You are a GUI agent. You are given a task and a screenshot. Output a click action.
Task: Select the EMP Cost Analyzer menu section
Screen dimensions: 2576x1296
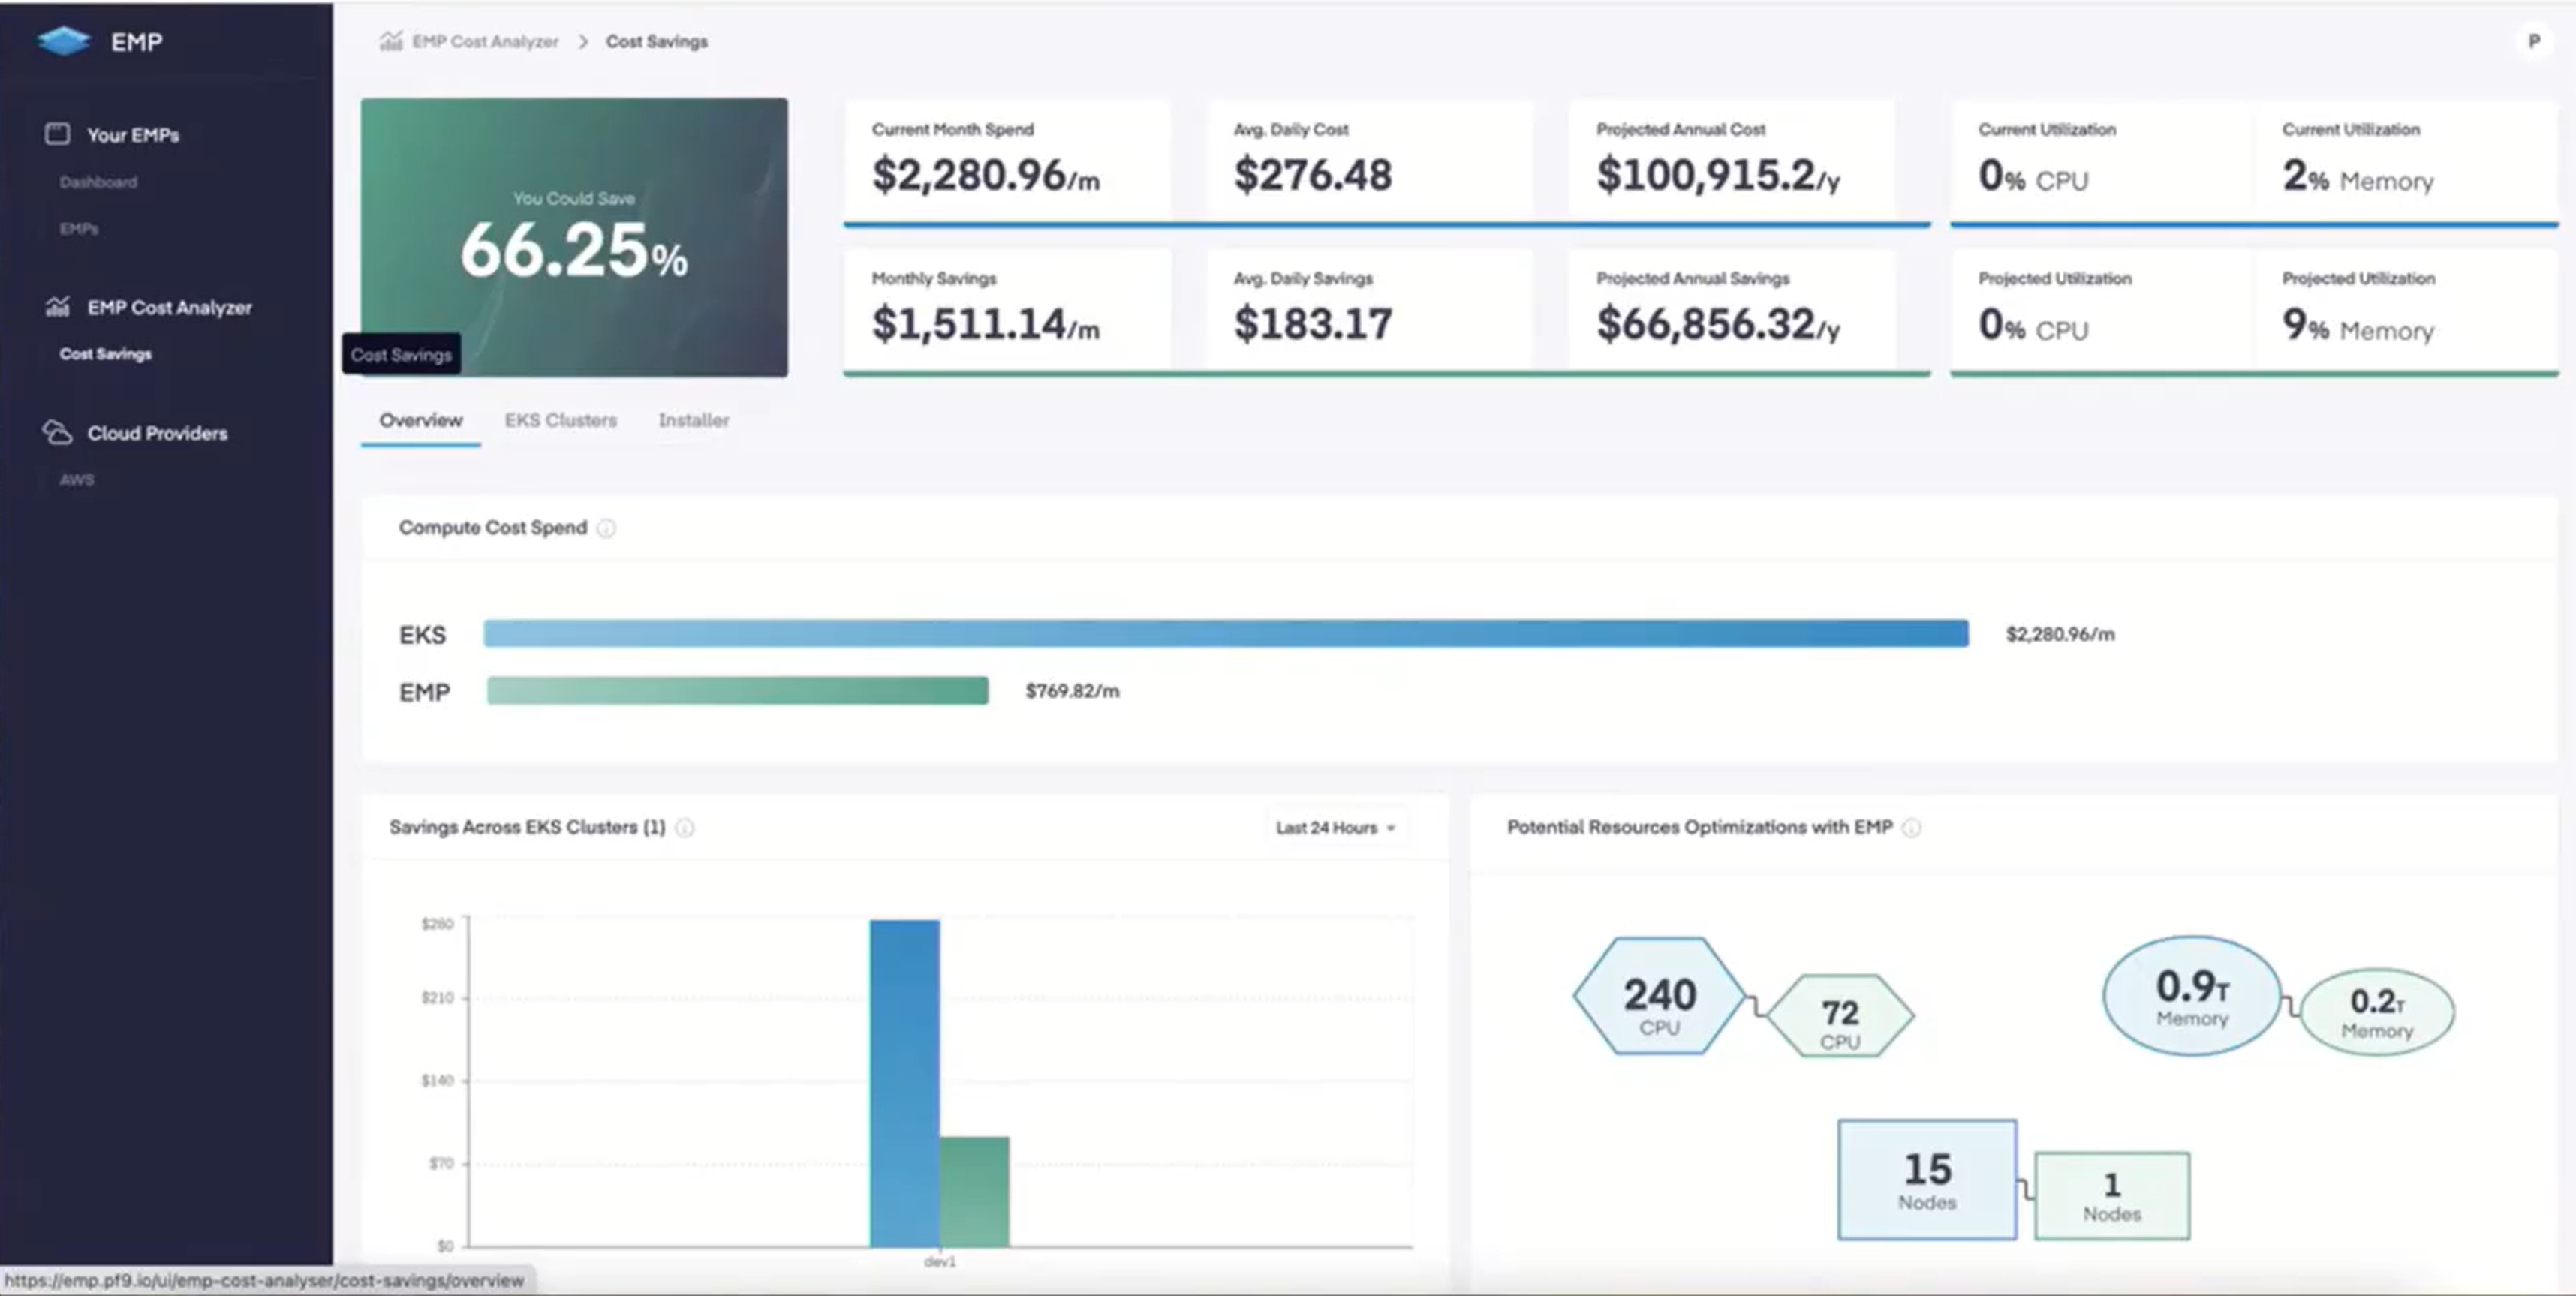pos(169,308)
